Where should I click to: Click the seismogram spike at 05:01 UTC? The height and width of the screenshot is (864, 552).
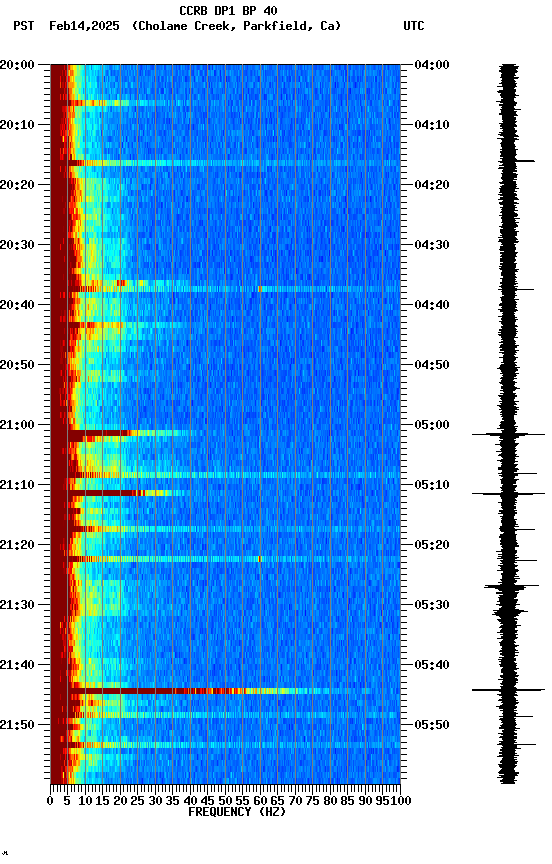tap(508, 435)
